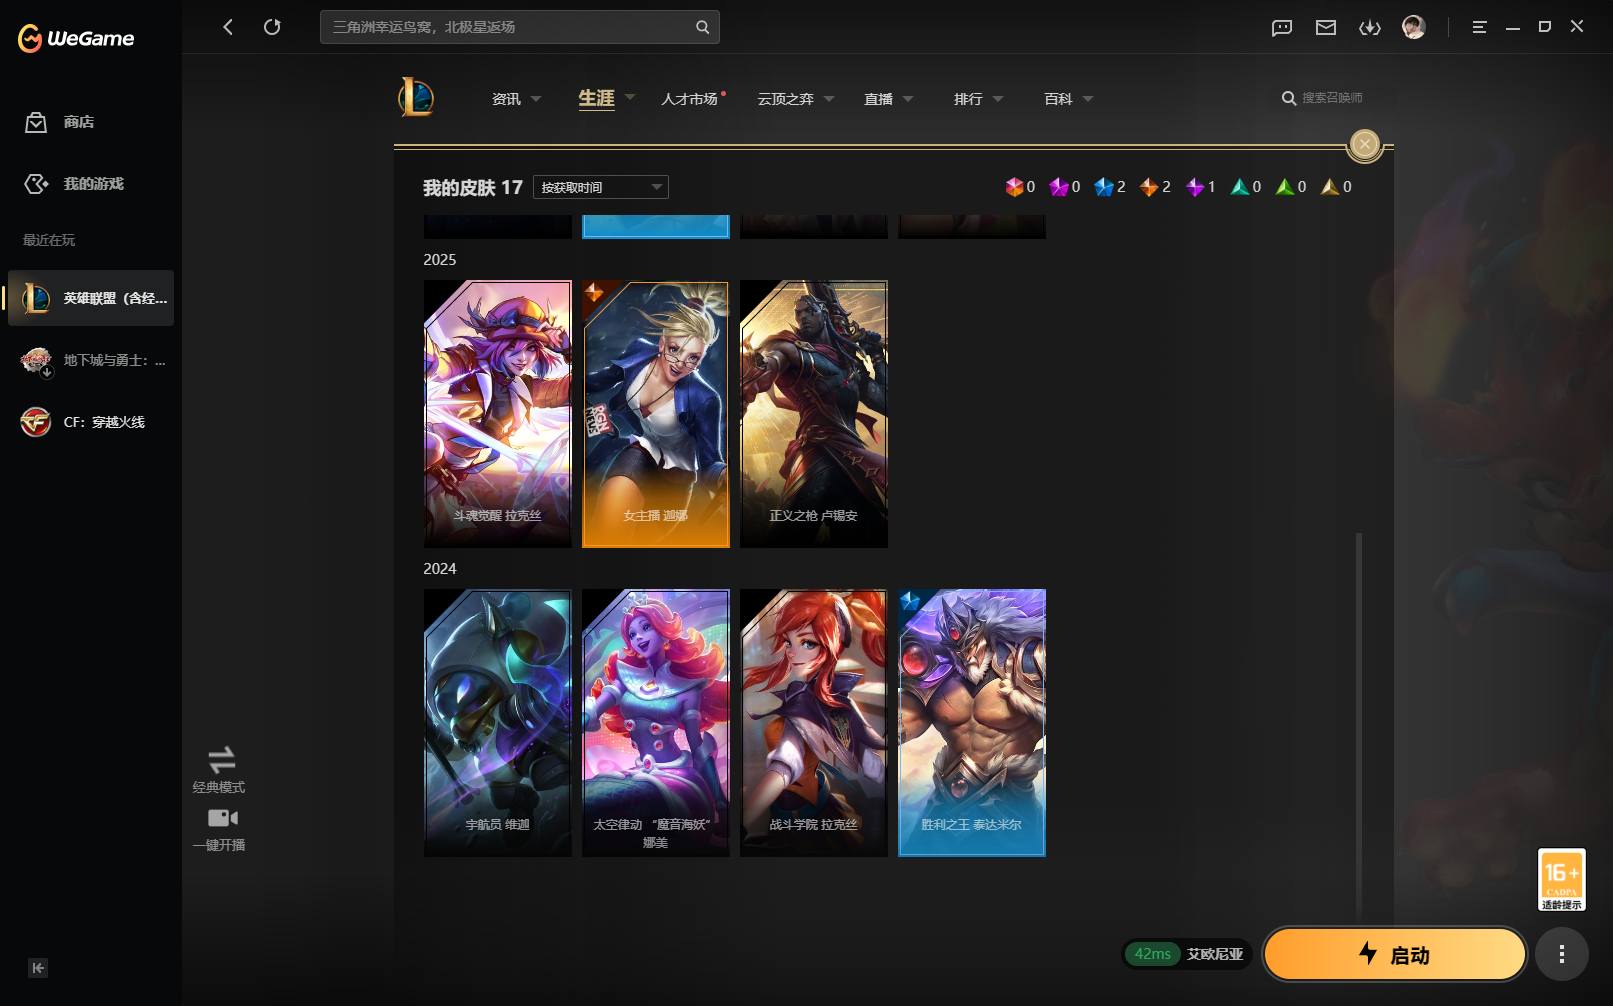Click the WeGame logo
Viewport: 1613px width, 1006px height.
tap(76, 38)
